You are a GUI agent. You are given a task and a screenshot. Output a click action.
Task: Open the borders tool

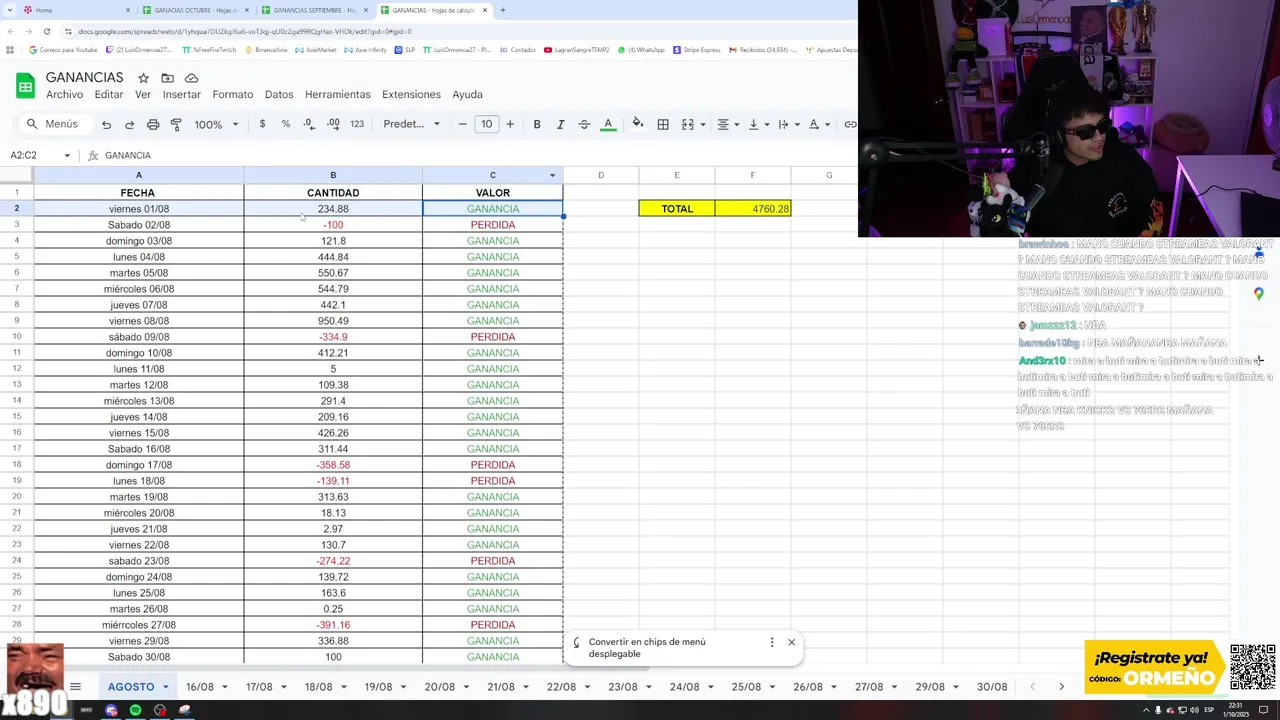663,124
